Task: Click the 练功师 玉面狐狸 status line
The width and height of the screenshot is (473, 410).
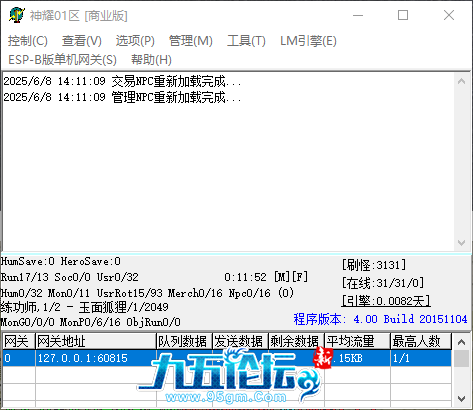Action: [x=85, y=307]
